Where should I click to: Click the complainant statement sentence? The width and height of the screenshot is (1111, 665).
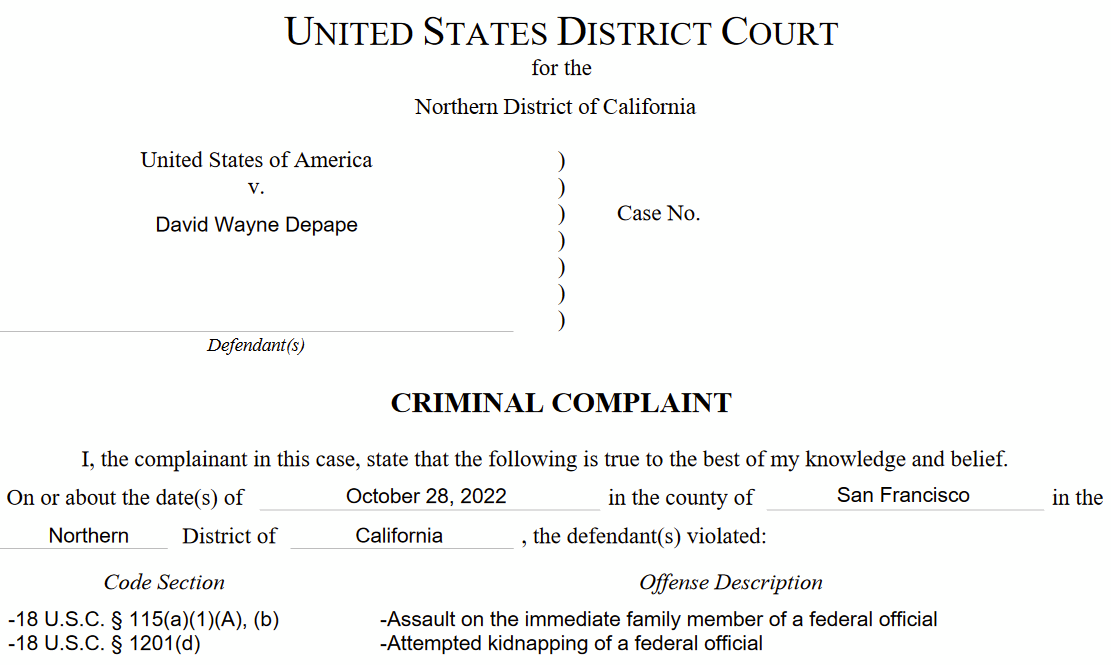pyautogui.click(x=545, y=460)
